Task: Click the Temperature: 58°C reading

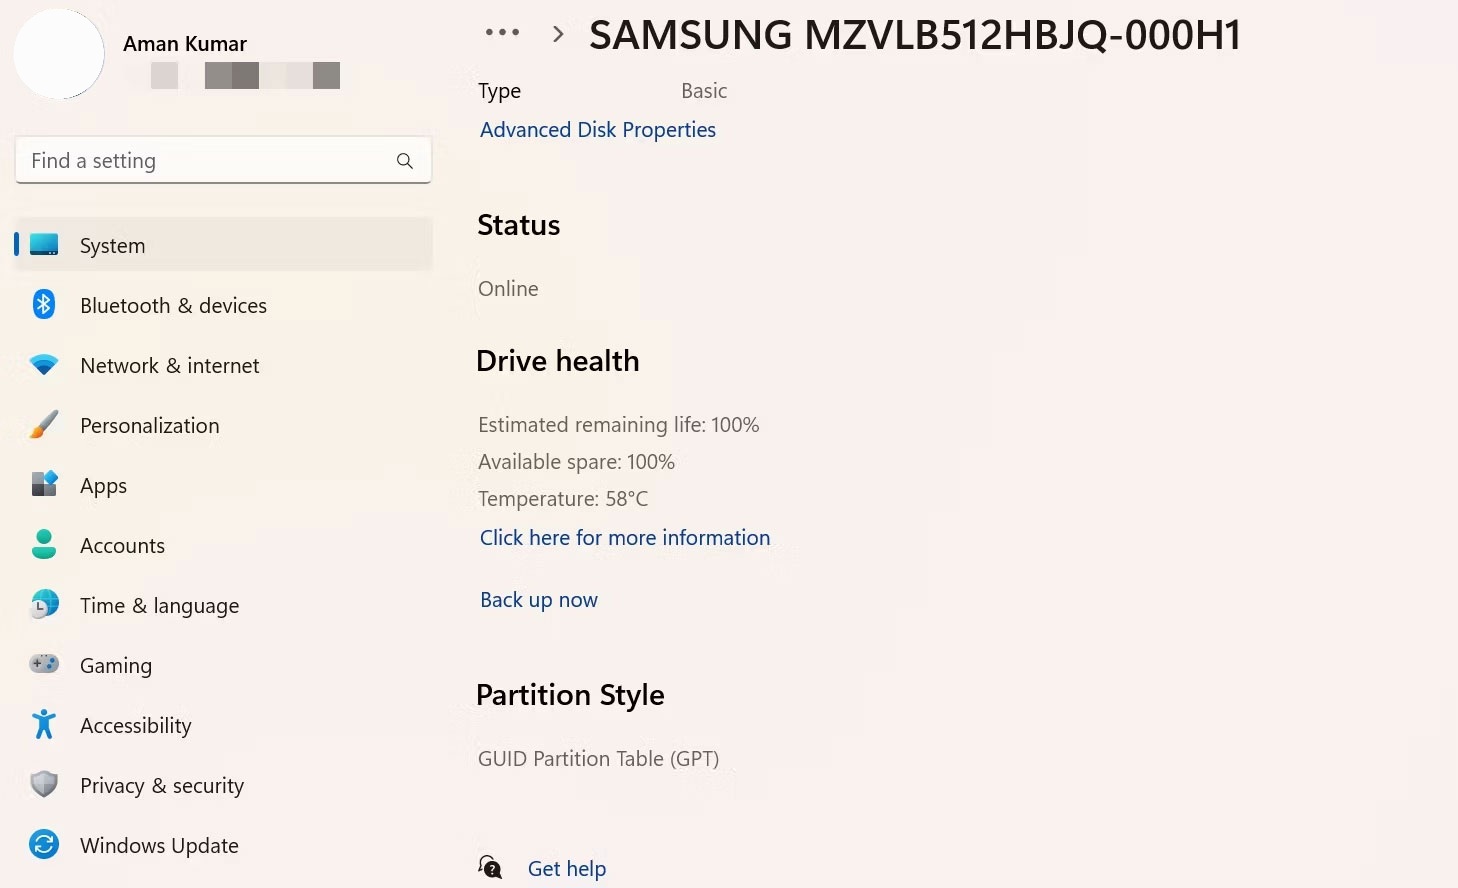Action: 563,499
